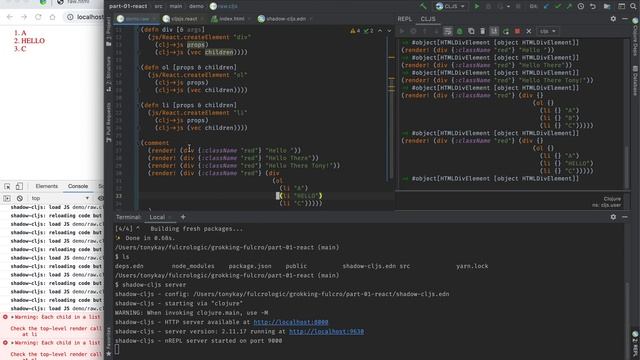Viewport: 640px width, 360px height.
Task: Reload the browser page
Action: tap(38, 17)
